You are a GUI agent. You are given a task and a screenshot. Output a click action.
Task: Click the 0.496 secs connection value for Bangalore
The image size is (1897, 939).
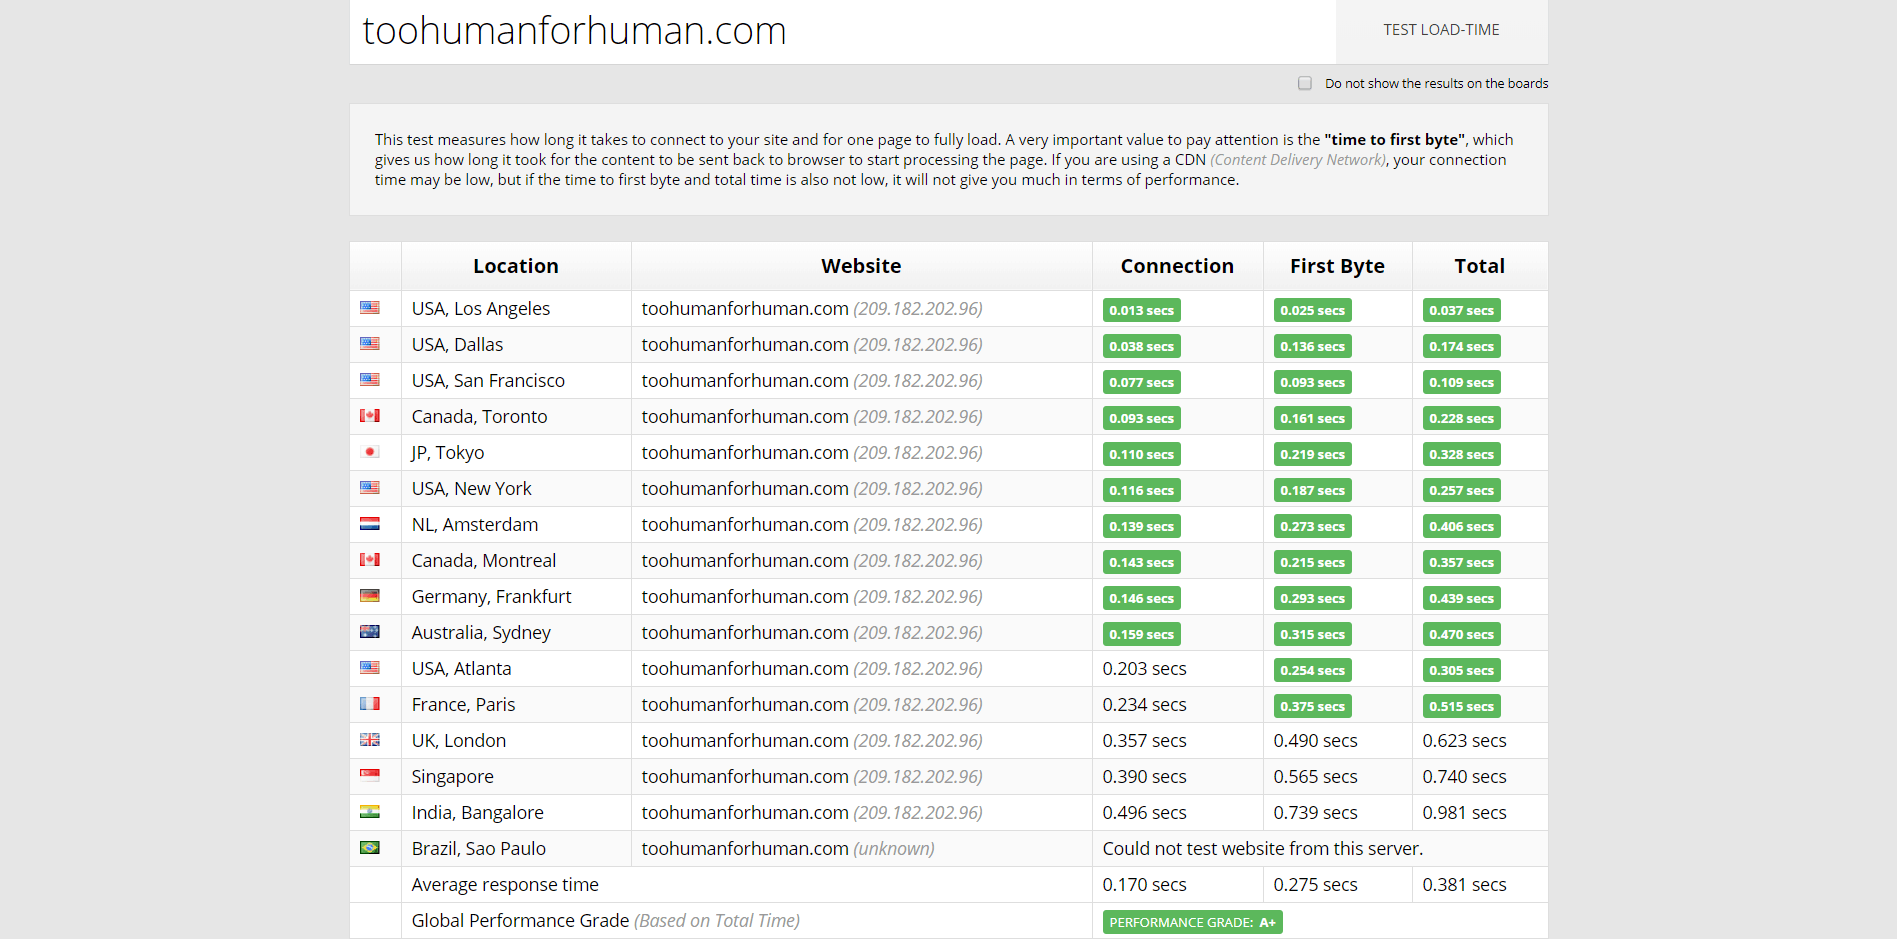[x=1144, y=812]
